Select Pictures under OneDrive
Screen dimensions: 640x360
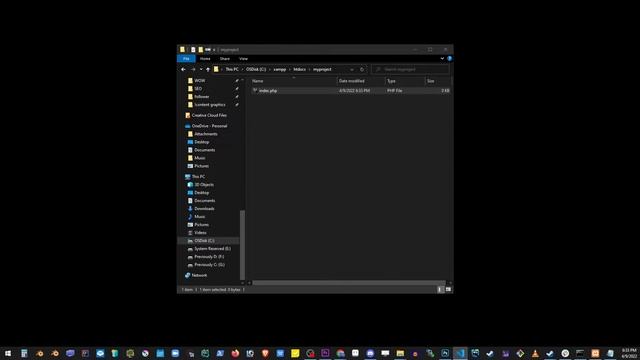[x=201, y=166]
